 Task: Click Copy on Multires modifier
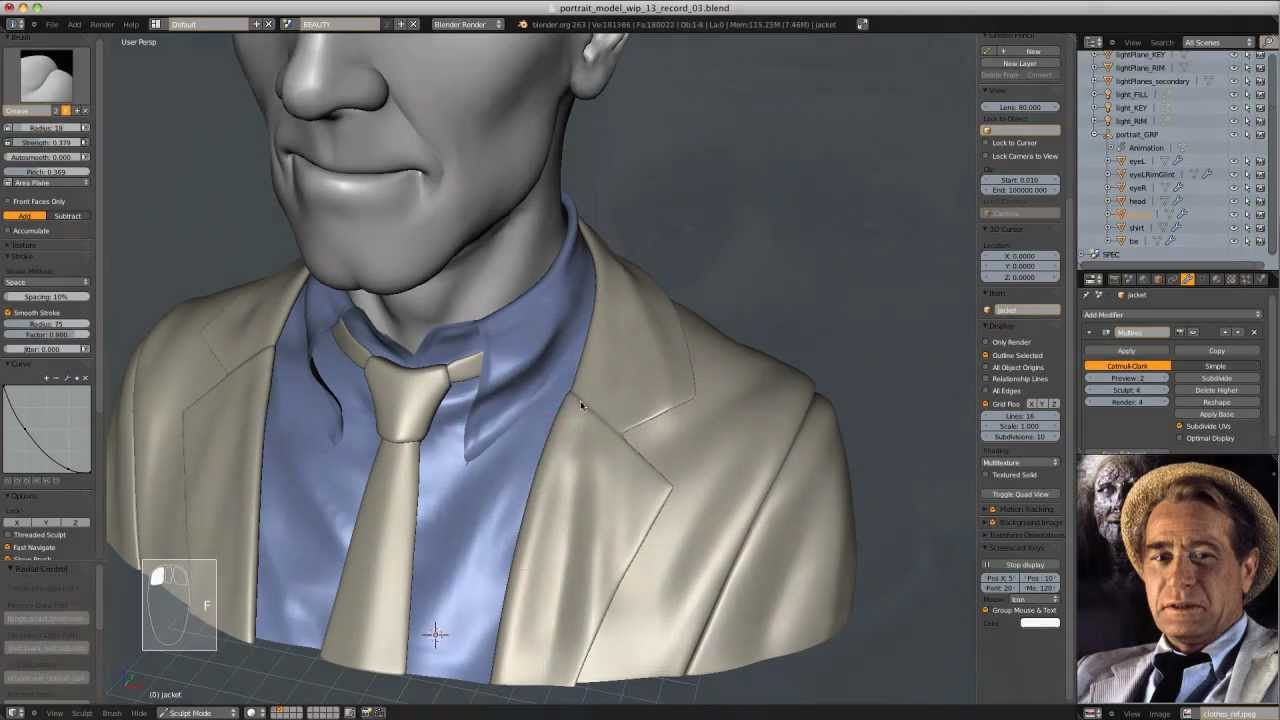(x=1216, y=351)
